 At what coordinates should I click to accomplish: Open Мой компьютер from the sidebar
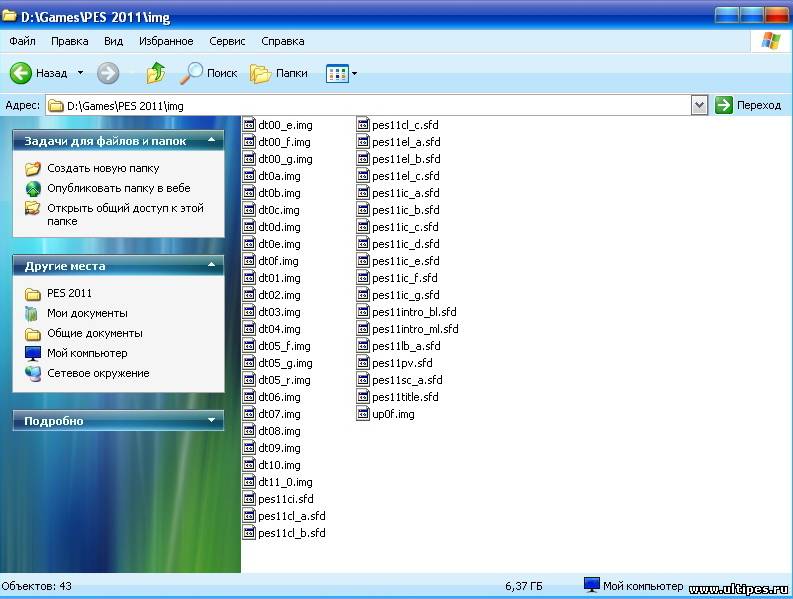[x=87, y=353]
